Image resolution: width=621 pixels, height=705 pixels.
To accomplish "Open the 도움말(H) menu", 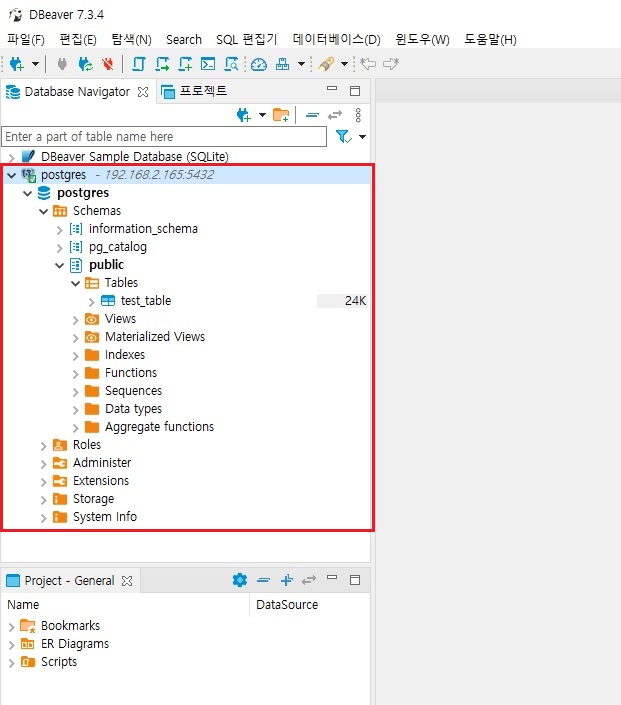I will pyautogui.click(x=490, y=40).
